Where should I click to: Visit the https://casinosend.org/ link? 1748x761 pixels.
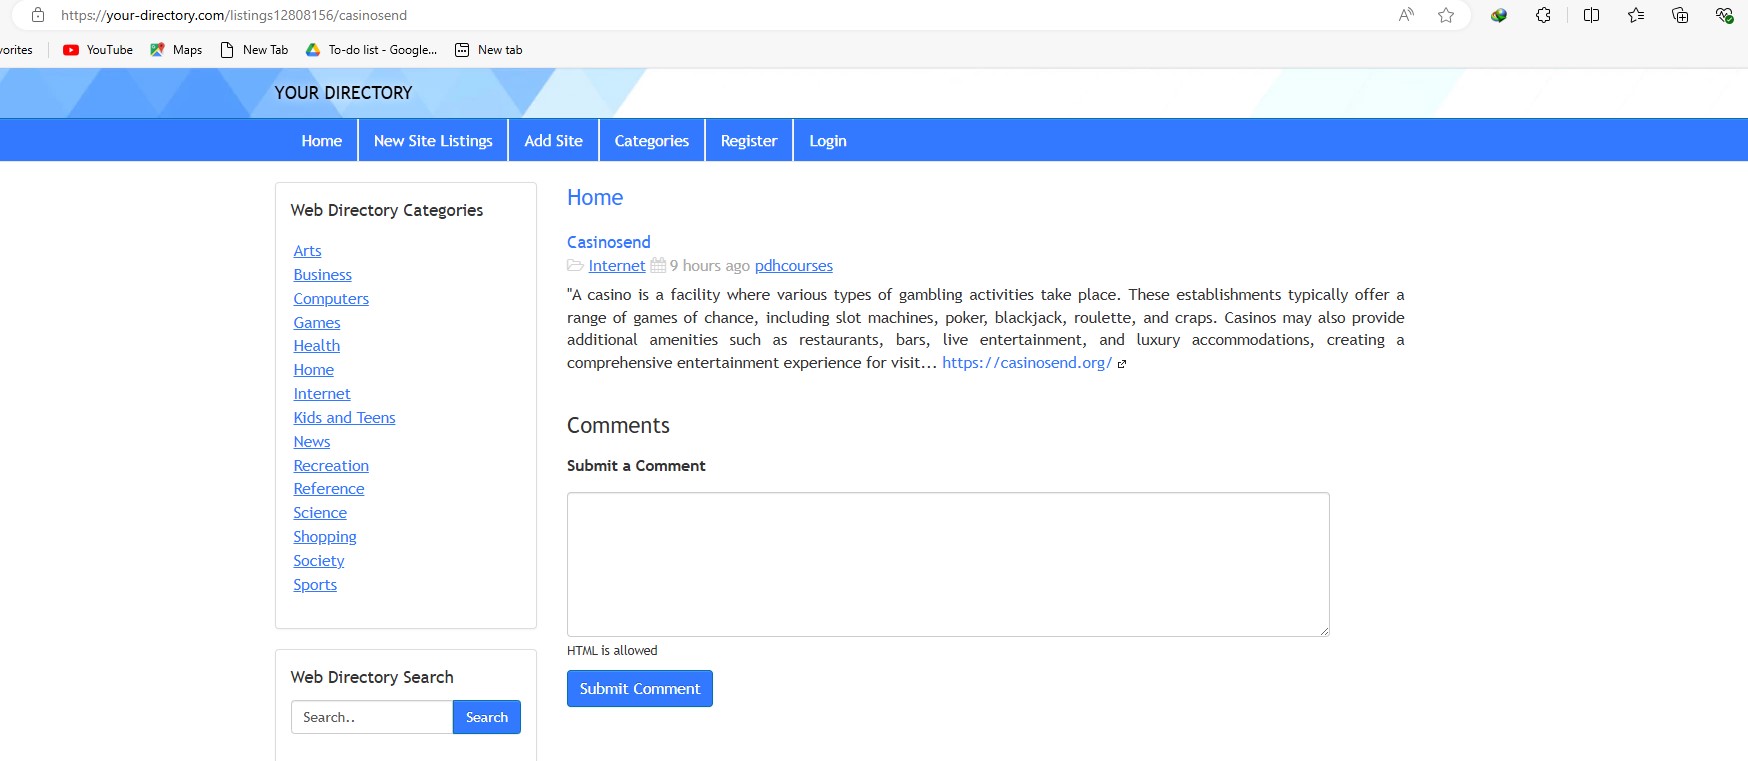1027,363
